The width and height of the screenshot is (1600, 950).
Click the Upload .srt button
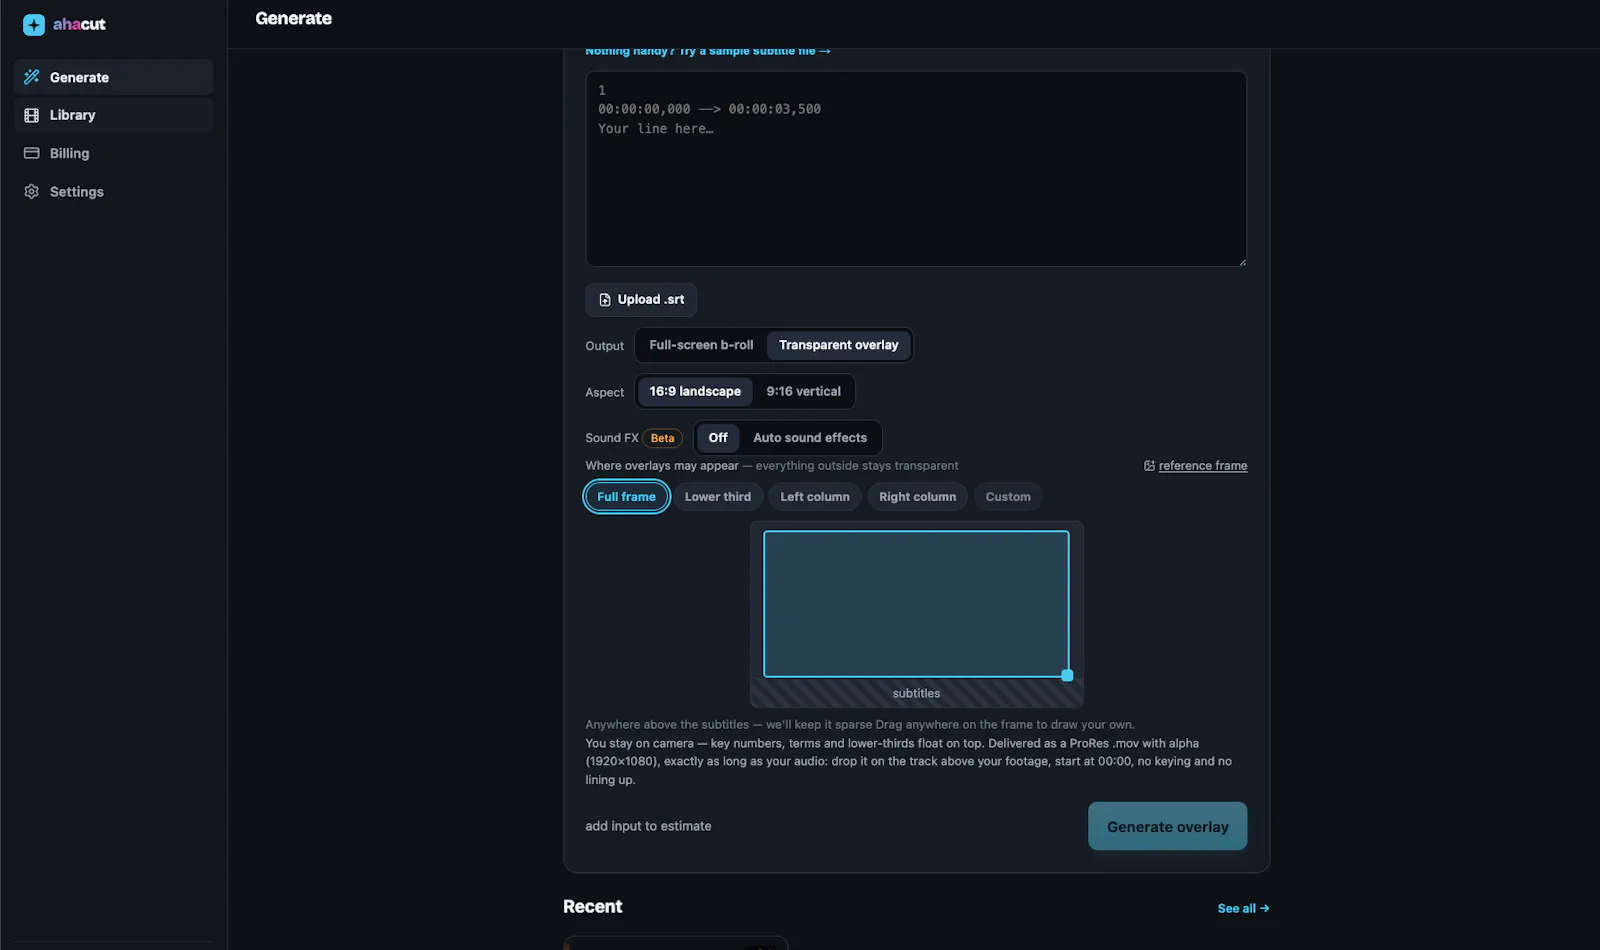[641, 300]
